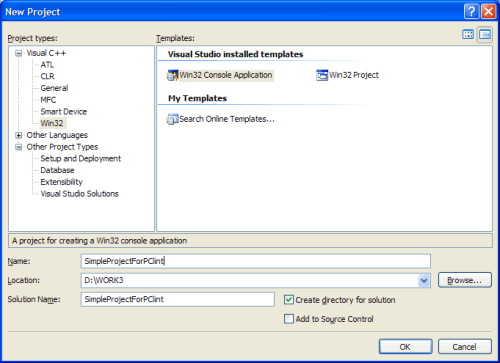Select Setup and Deployment project type
This screenshot has width=500, height=363.
[x=81, y=158]
